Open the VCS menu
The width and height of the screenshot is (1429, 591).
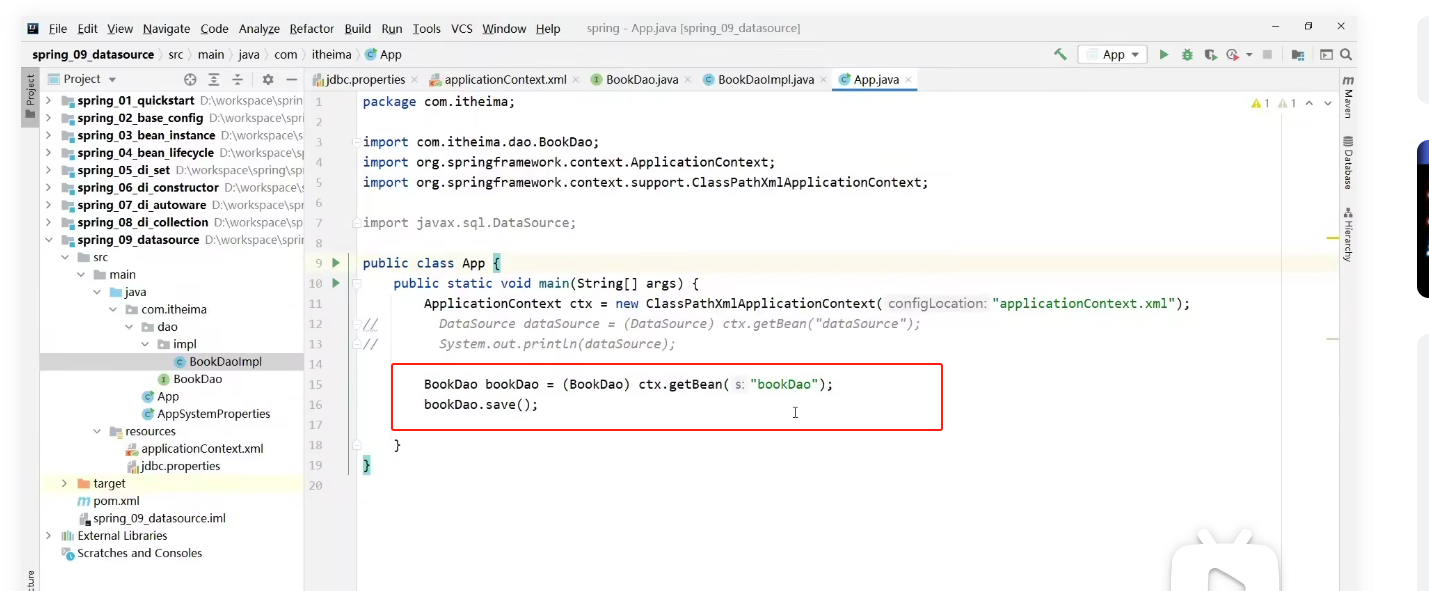pos(462,28)
